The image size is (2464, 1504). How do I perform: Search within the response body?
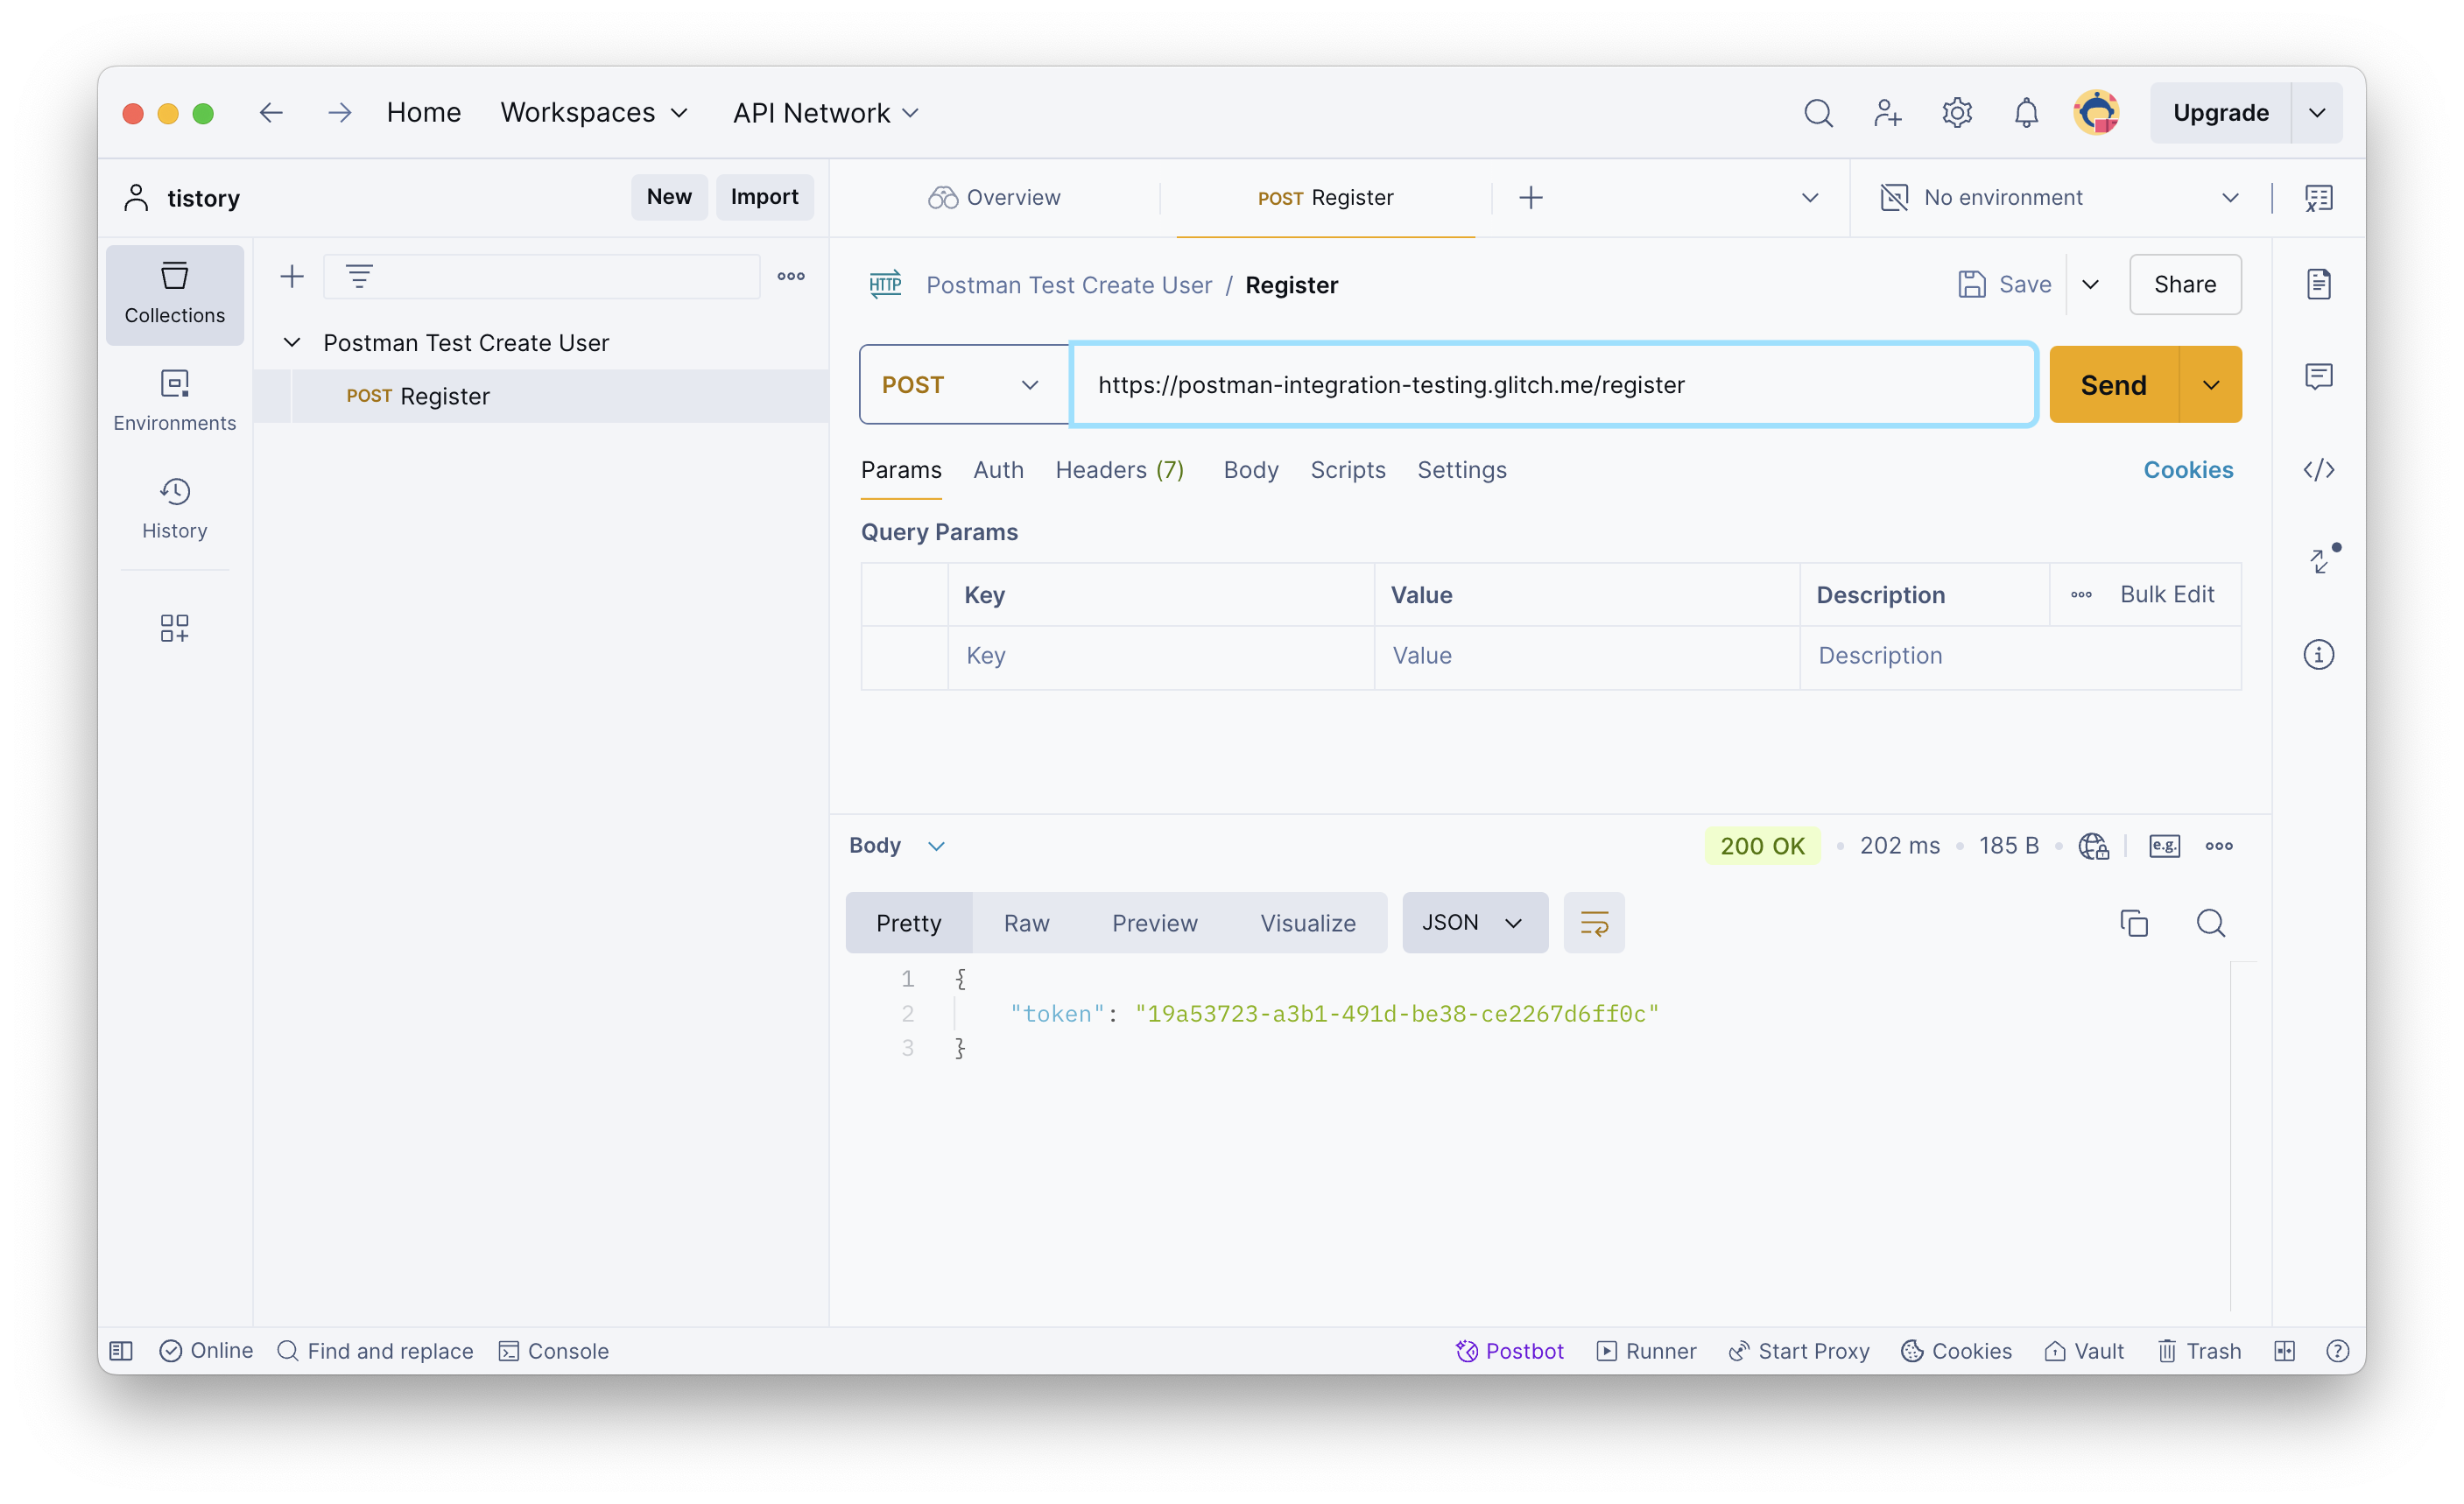click(2210, 923)
